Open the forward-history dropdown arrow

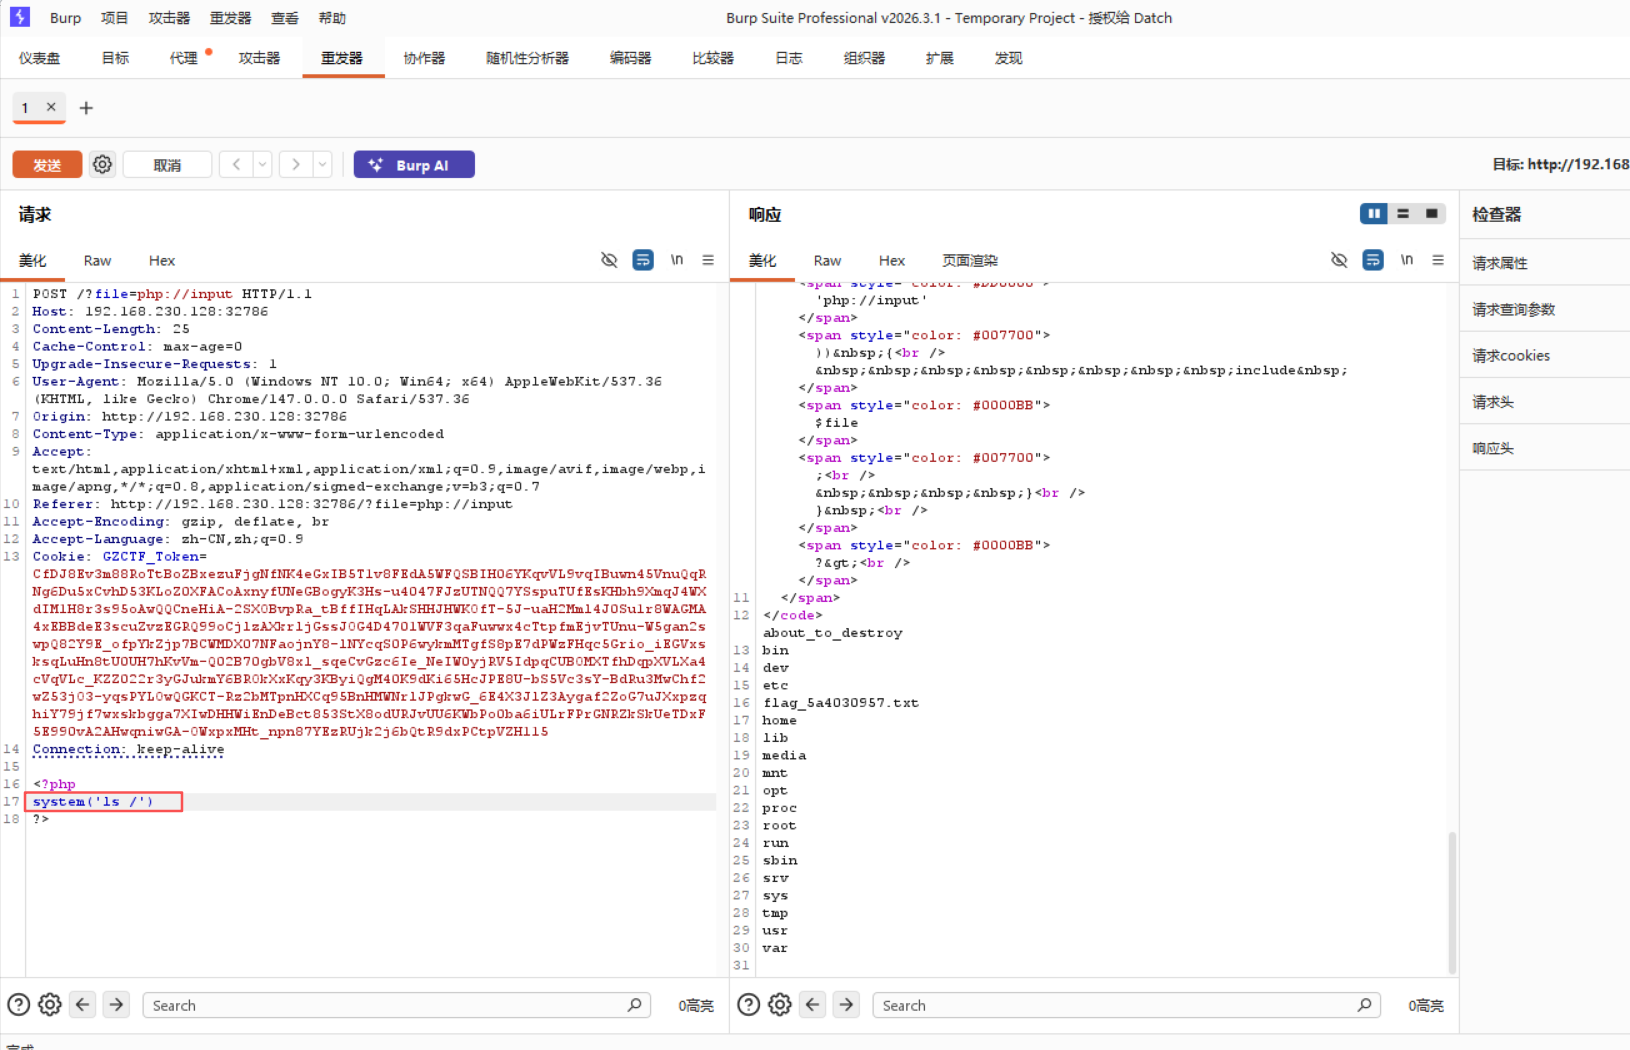coord(322,164)
